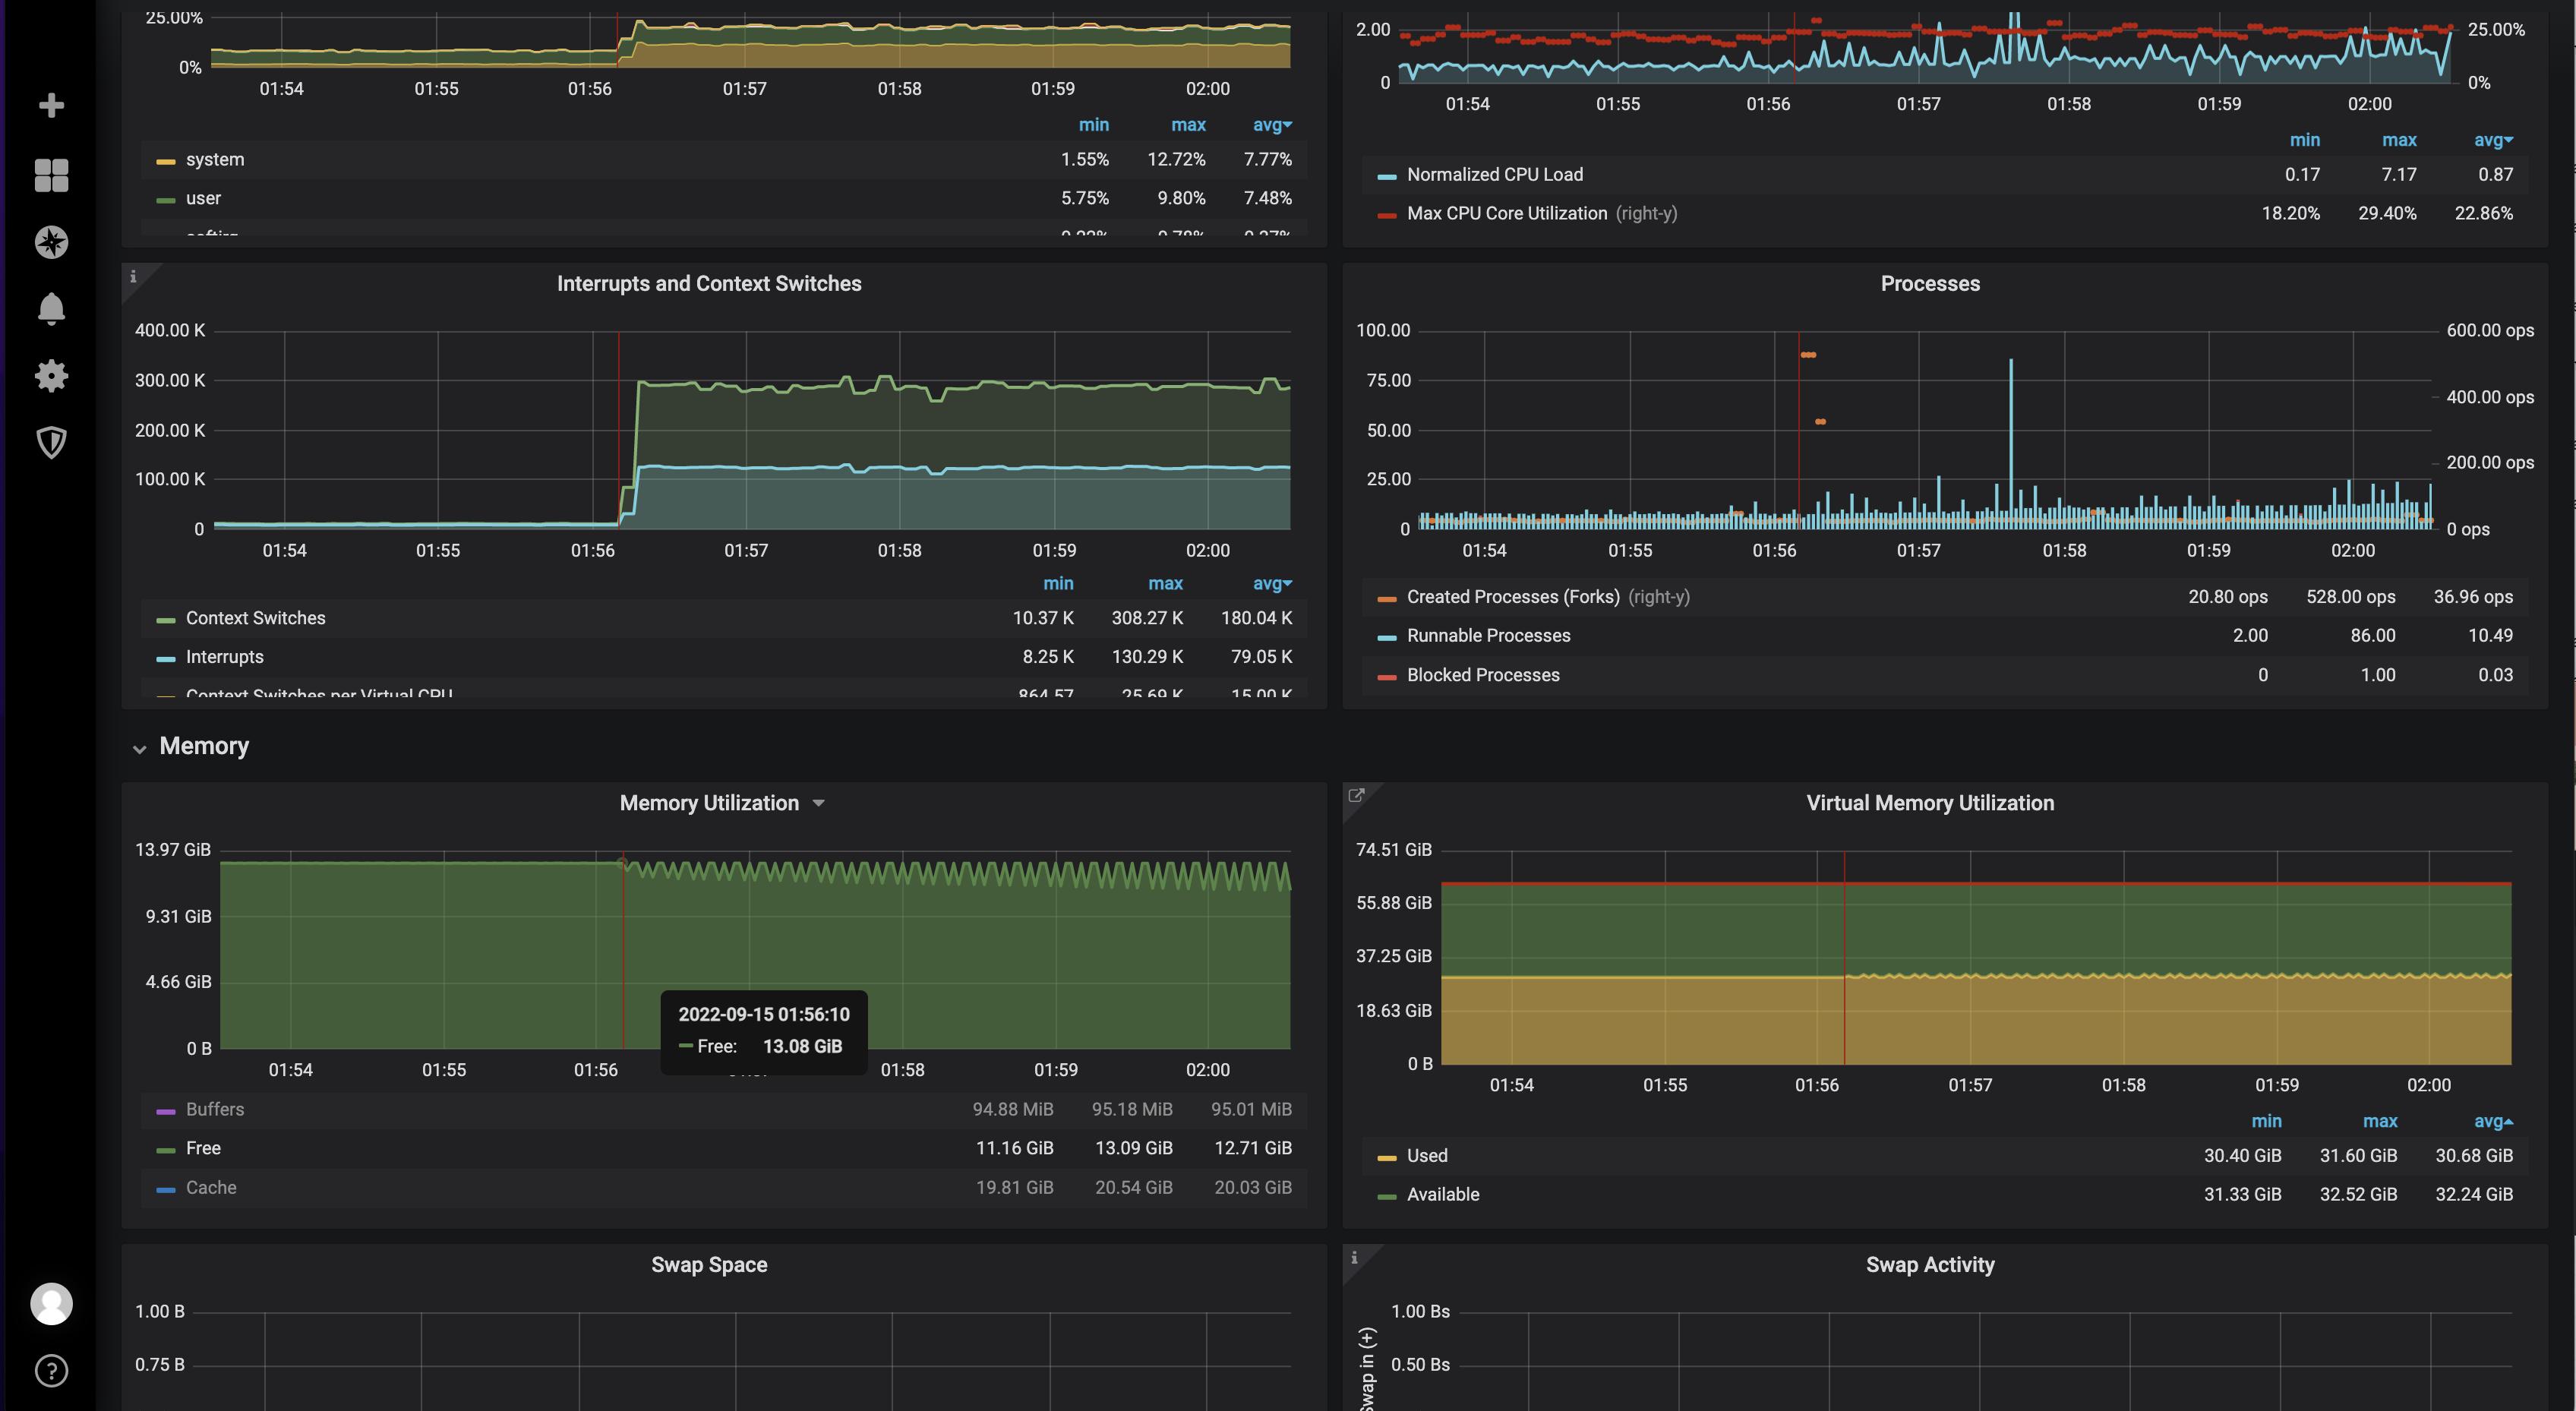Toggle Free series in Memory legend
Screen dimensions: 2576x1411
tap(203, 1148)
